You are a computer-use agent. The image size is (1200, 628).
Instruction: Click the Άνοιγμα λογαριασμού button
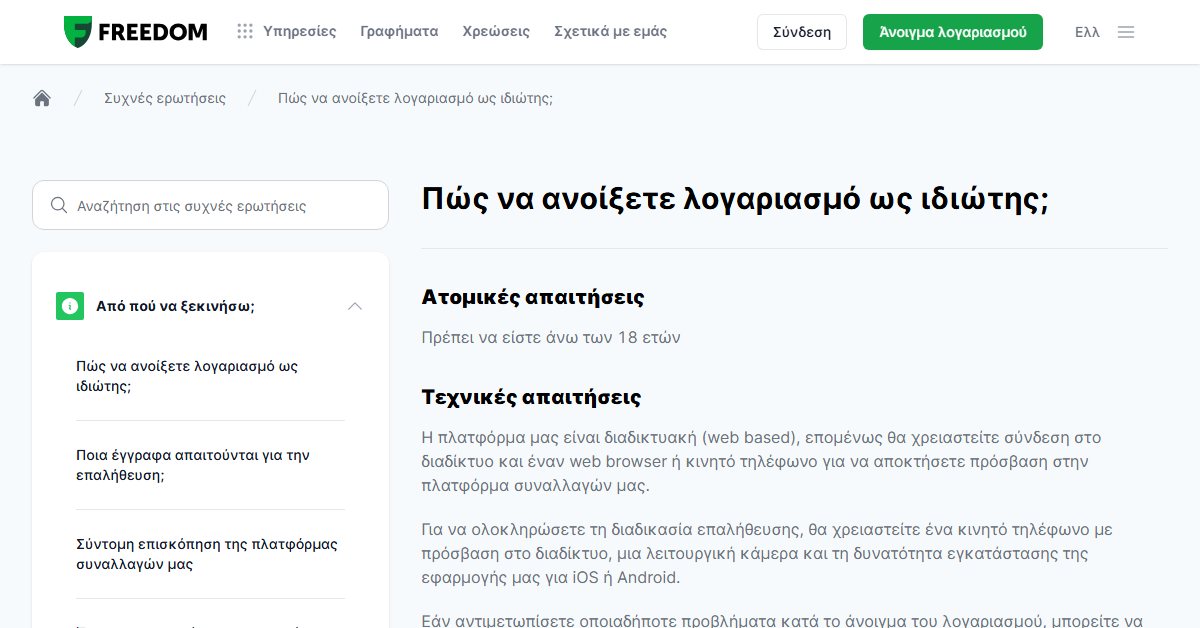(953, 32)
